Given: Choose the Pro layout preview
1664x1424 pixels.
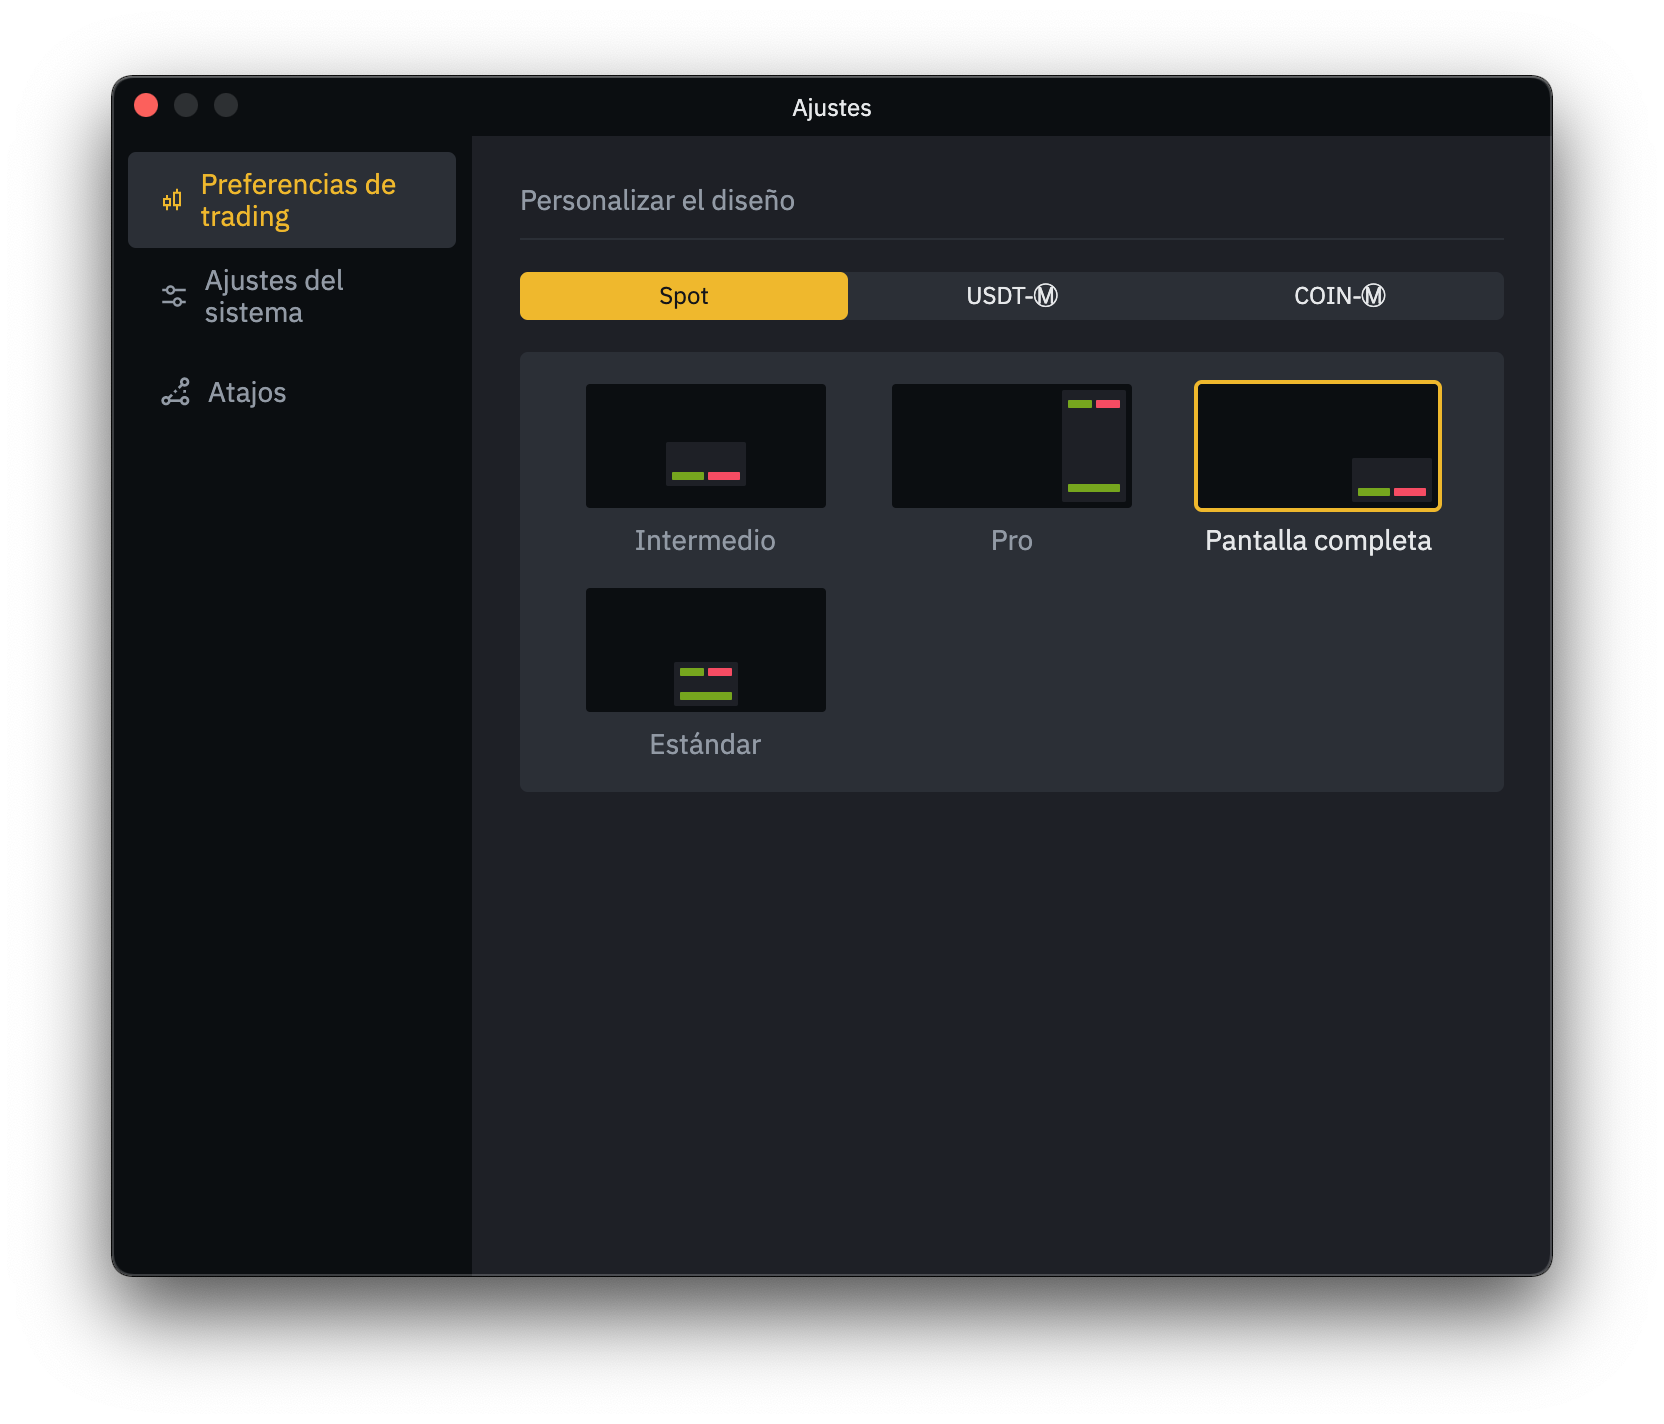Looking at the screenshot, I should tap(1012, 446).
